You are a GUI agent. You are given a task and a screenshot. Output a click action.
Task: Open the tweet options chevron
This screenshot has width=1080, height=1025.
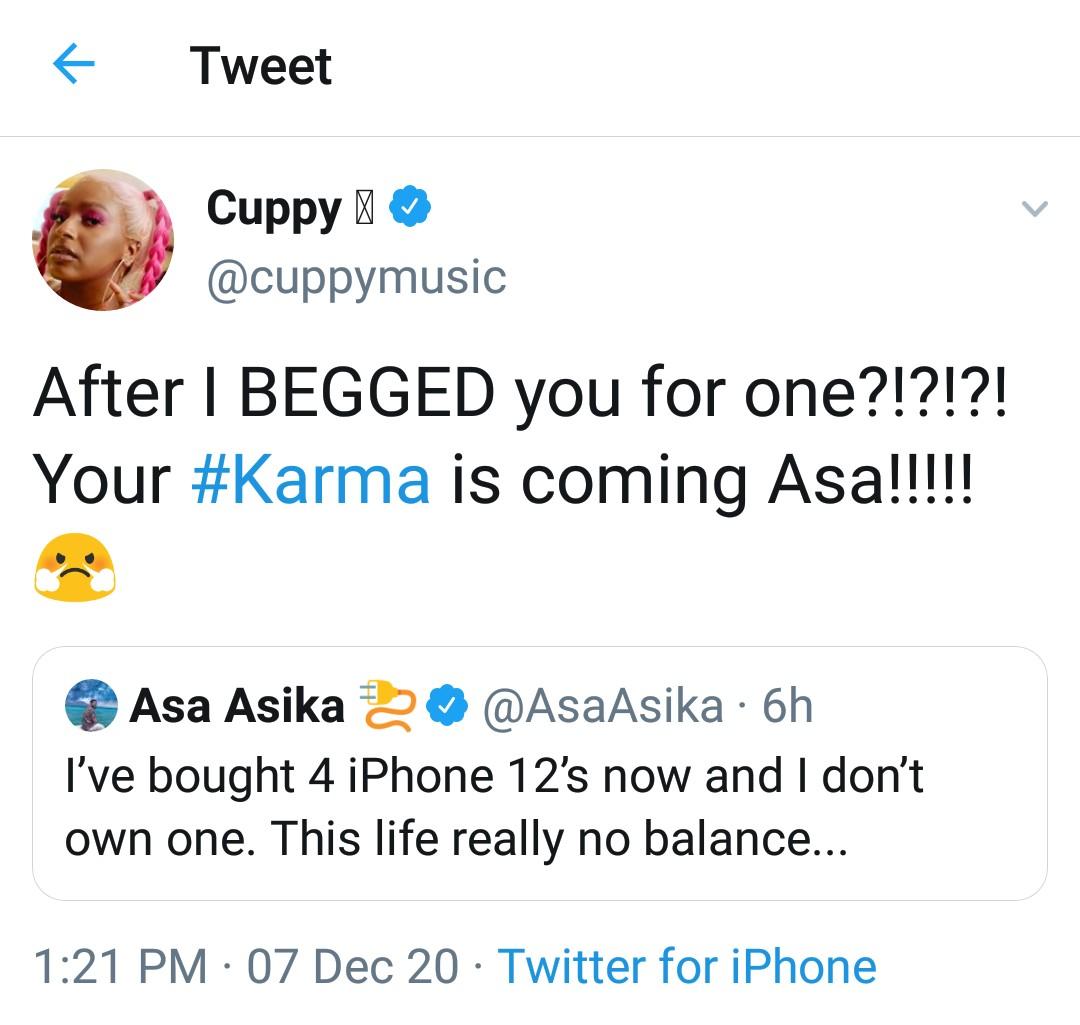1033,209
